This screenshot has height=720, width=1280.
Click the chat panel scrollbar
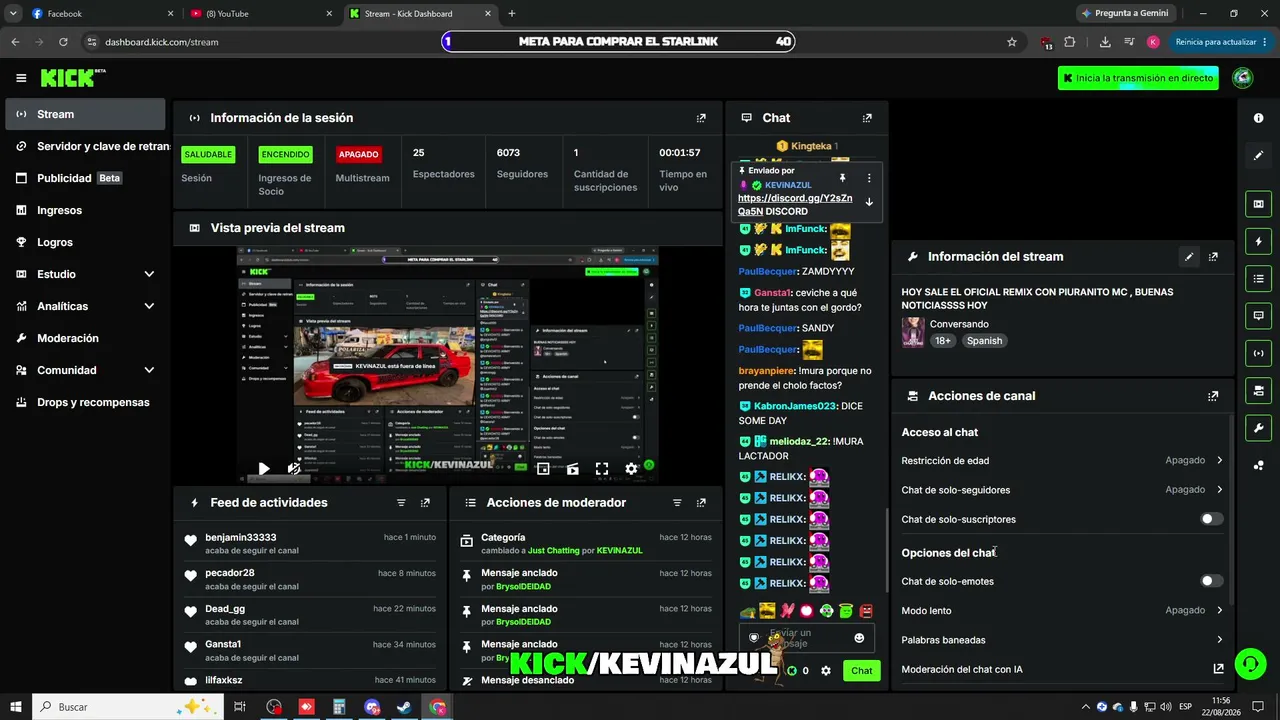tap(886, 550)
